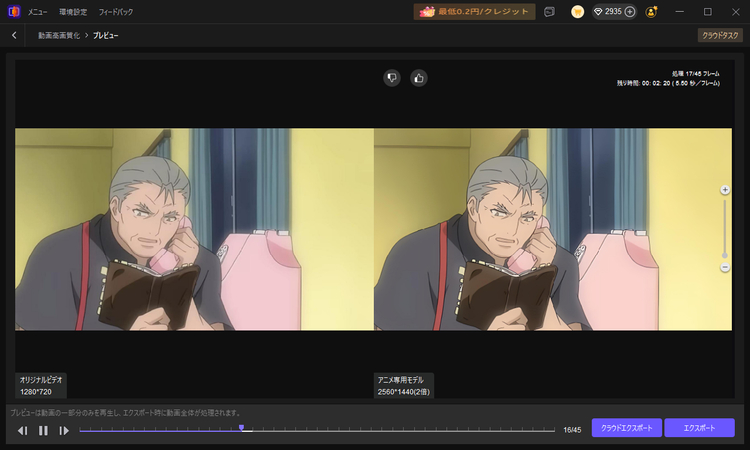Navigate to 動画高画質化 breadcrumb
This screenshot has width=750, height=450.
59,35
